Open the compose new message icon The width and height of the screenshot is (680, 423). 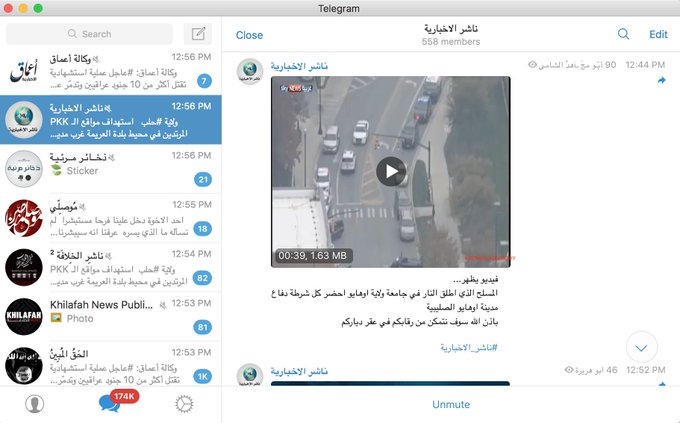pyautogui.click(x=198, y=34)
